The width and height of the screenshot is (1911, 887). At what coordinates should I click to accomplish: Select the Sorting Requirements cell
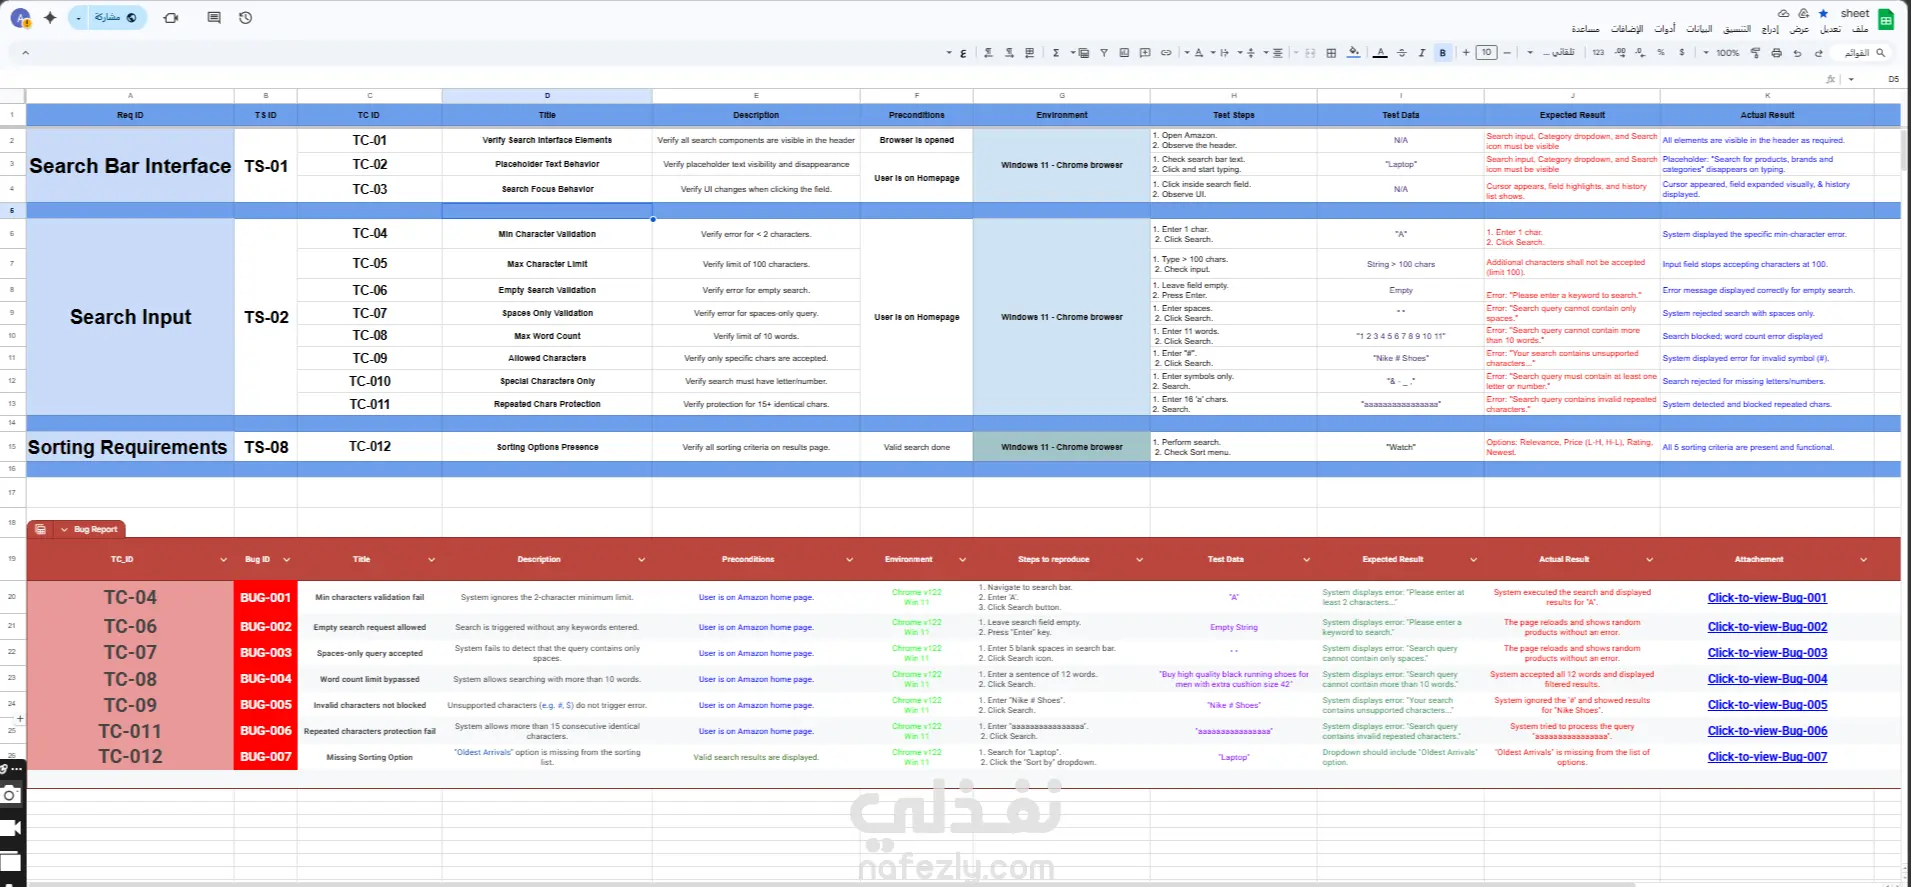[x=130, y=447]
